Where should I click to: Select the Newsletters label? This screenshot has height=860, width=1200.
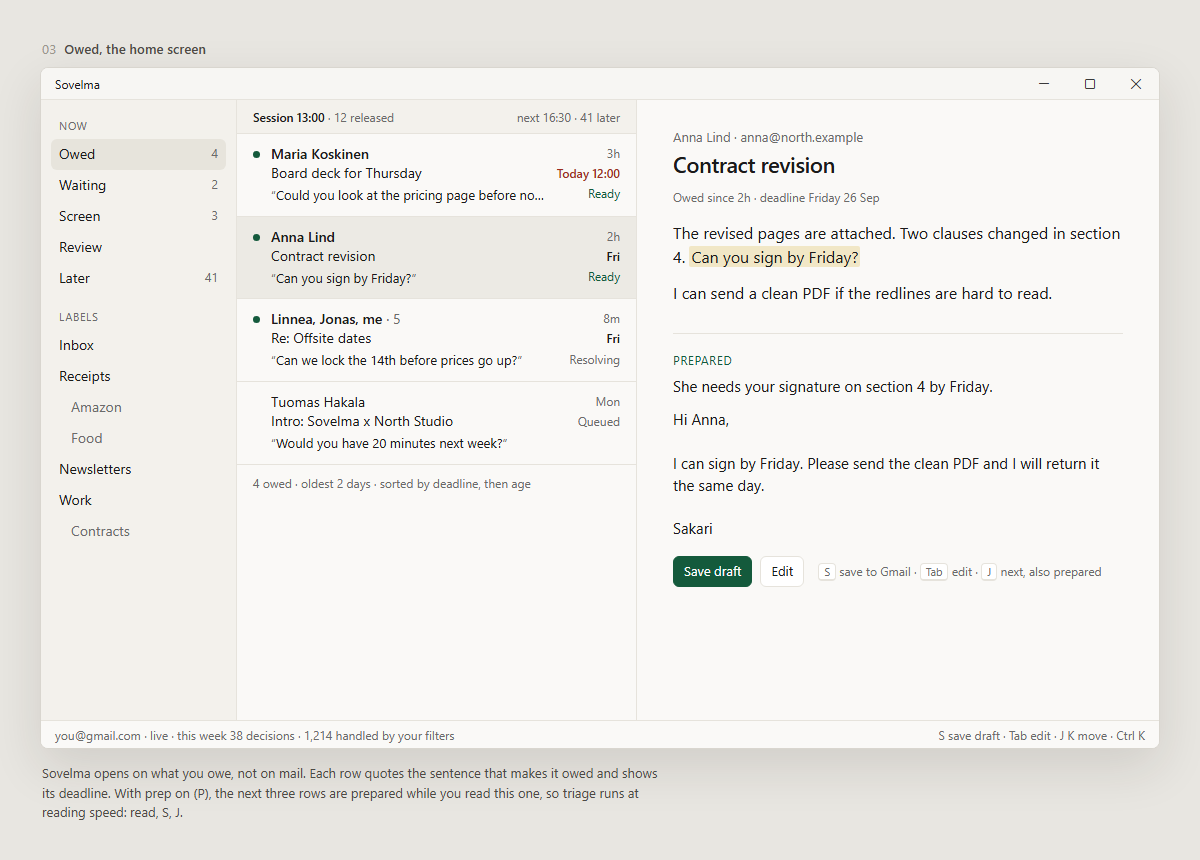coord(138,469)
